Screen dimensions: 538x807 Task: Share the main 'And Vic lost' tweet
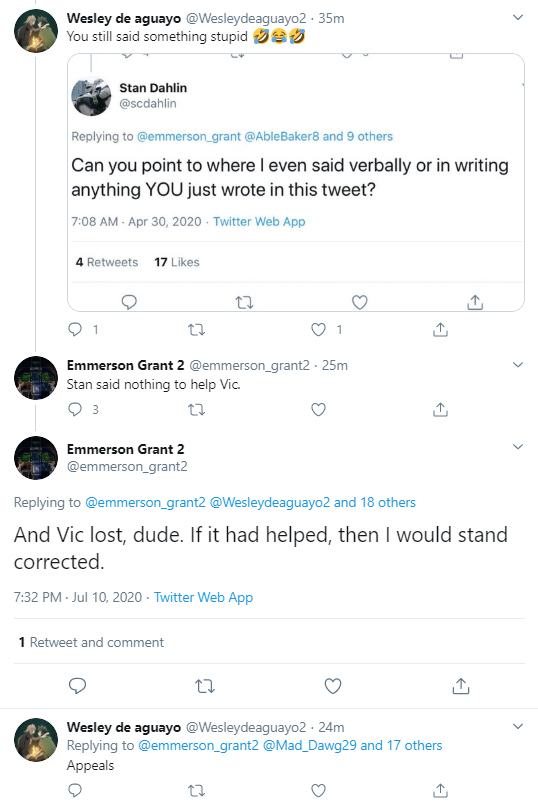[x=461, y=686]
